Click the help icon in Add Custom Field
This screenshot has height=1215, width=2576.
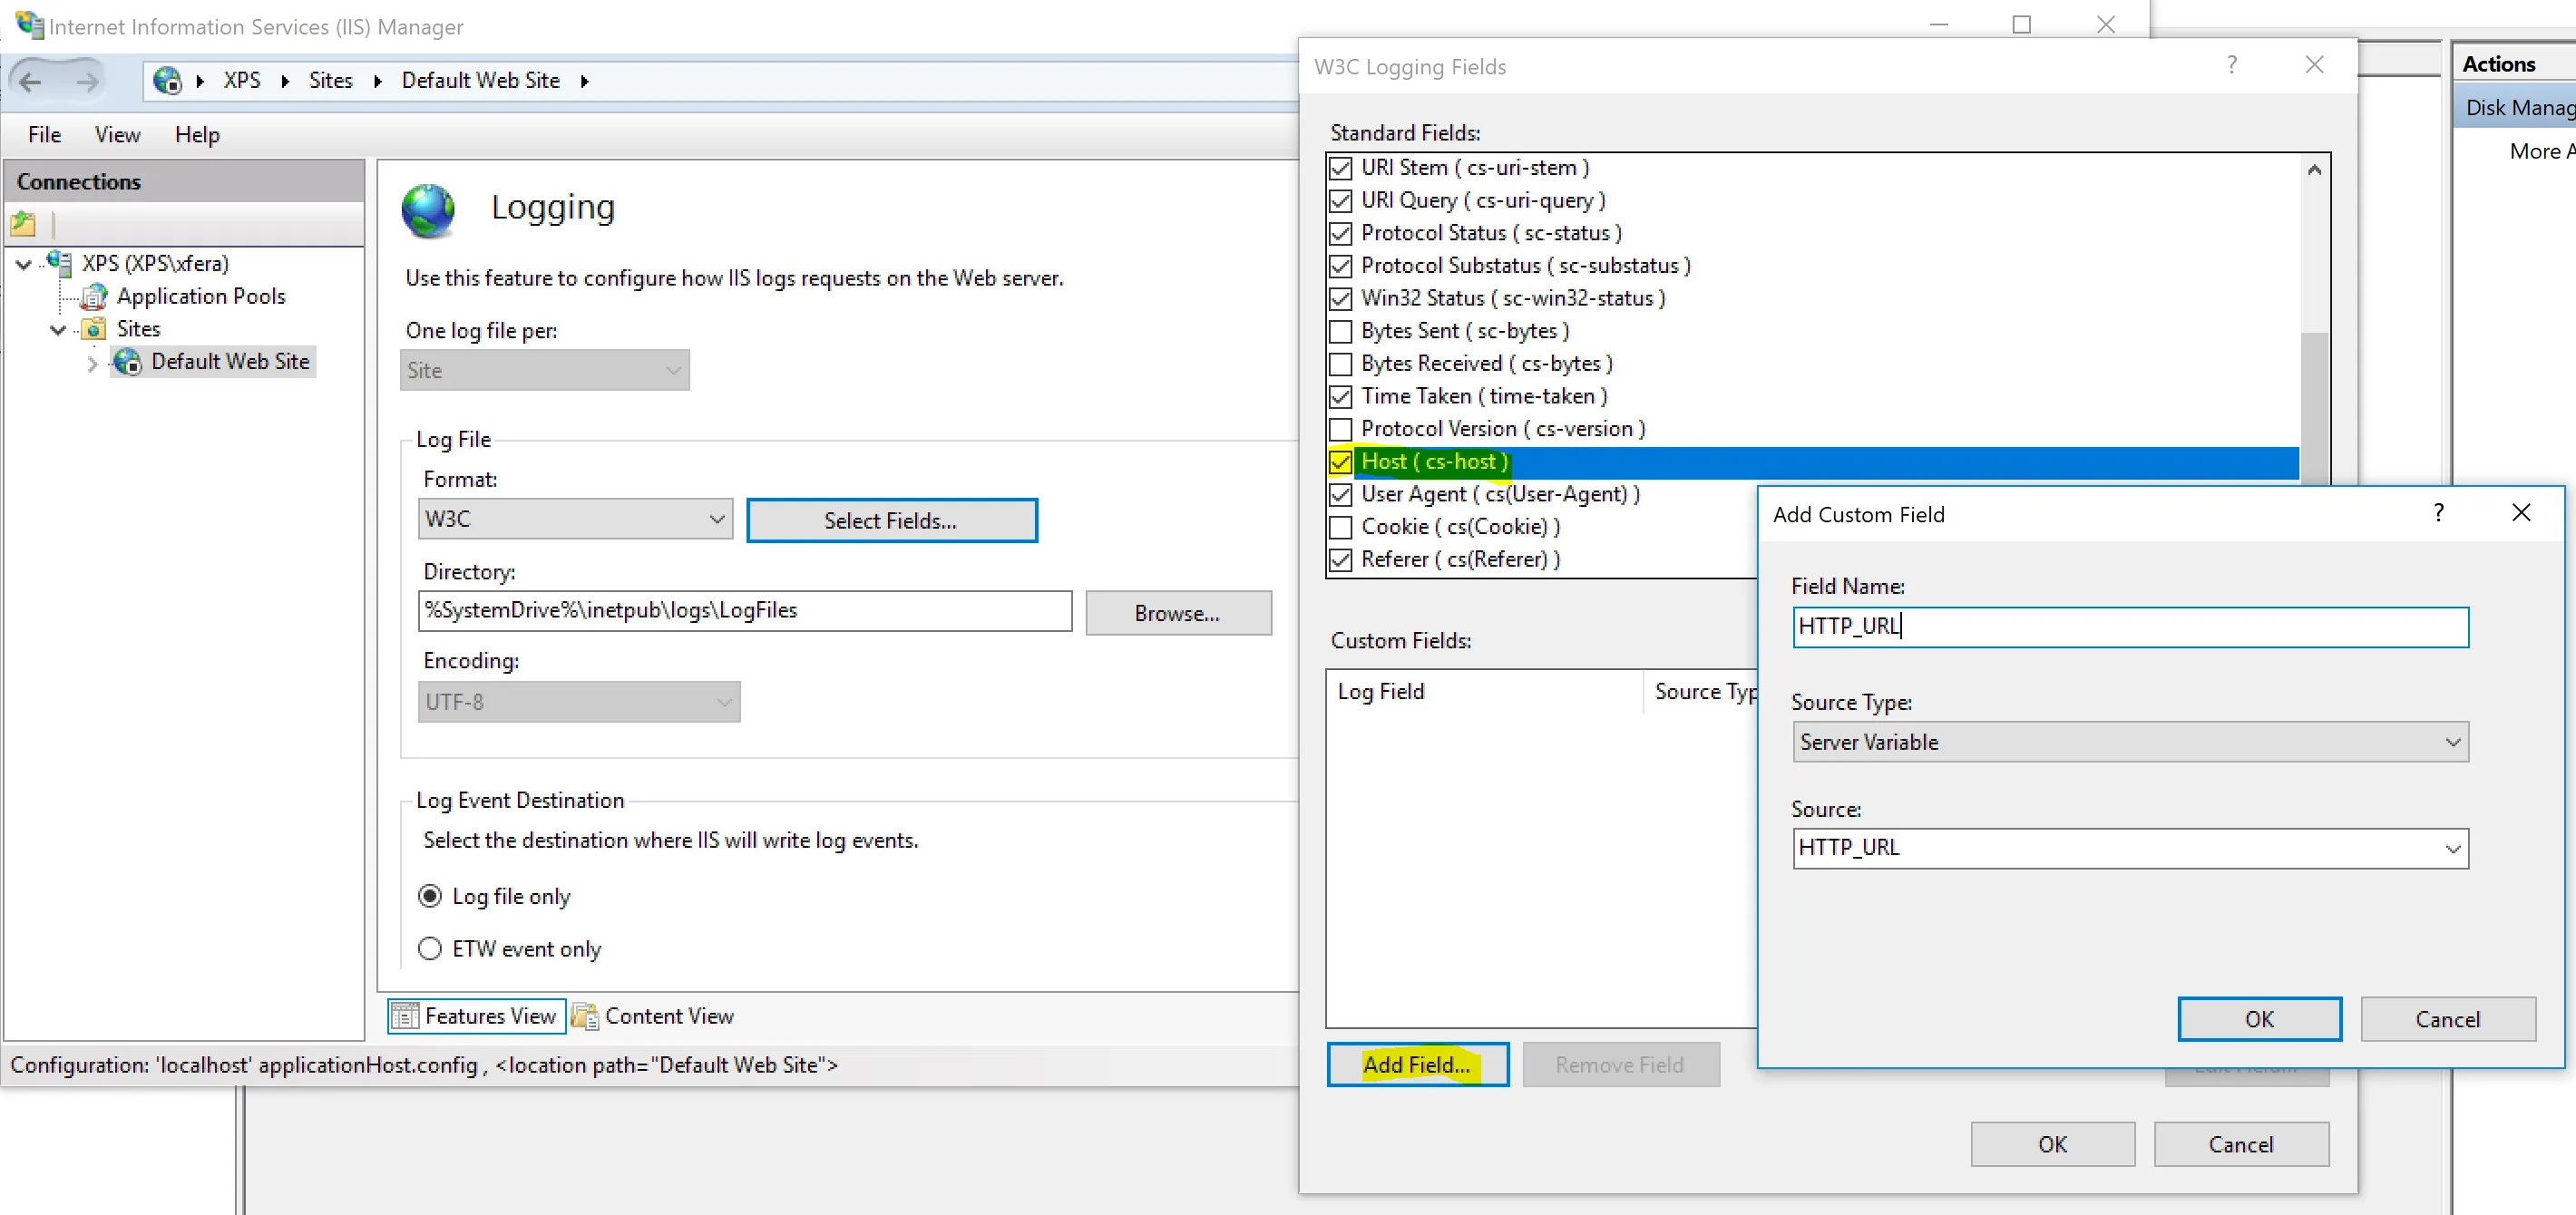click(2438, 514)
